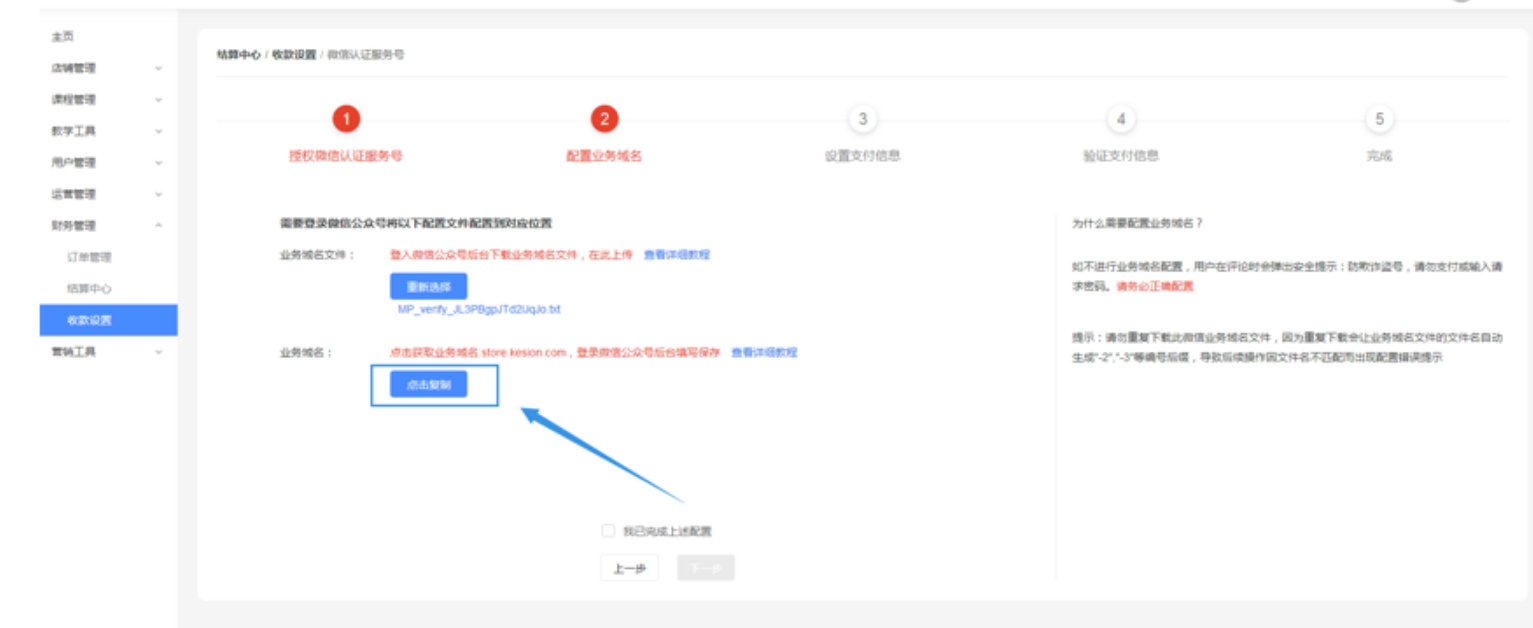The width and height of the screenshot is (1533, 628).
Task: Click the step 5 circle for 完成
Action: pyautogui.click(x=1379, y=120)
